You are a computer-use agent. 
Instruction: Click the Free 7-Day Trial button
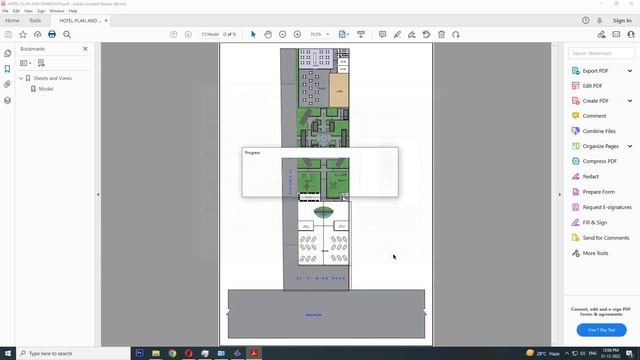(x=601, y=330)
